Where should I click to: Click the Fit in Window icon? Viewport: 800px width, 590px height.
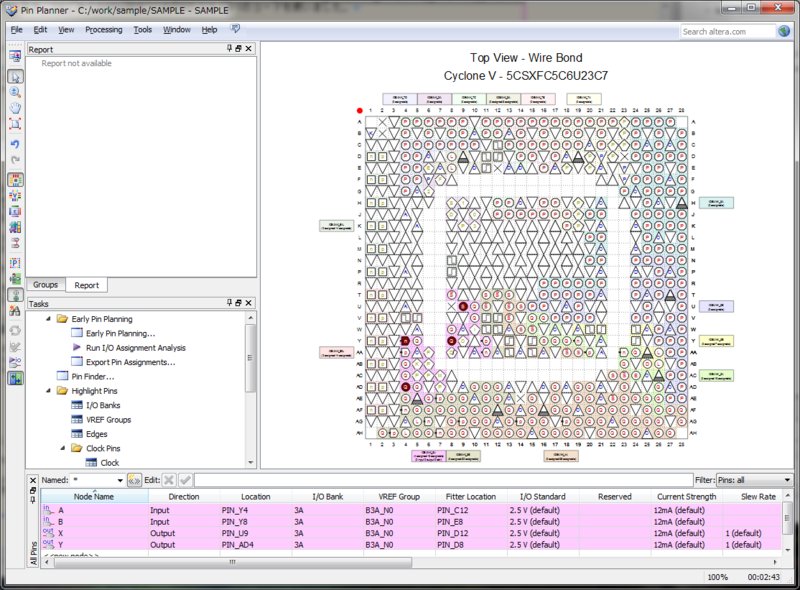coord(15,124)
